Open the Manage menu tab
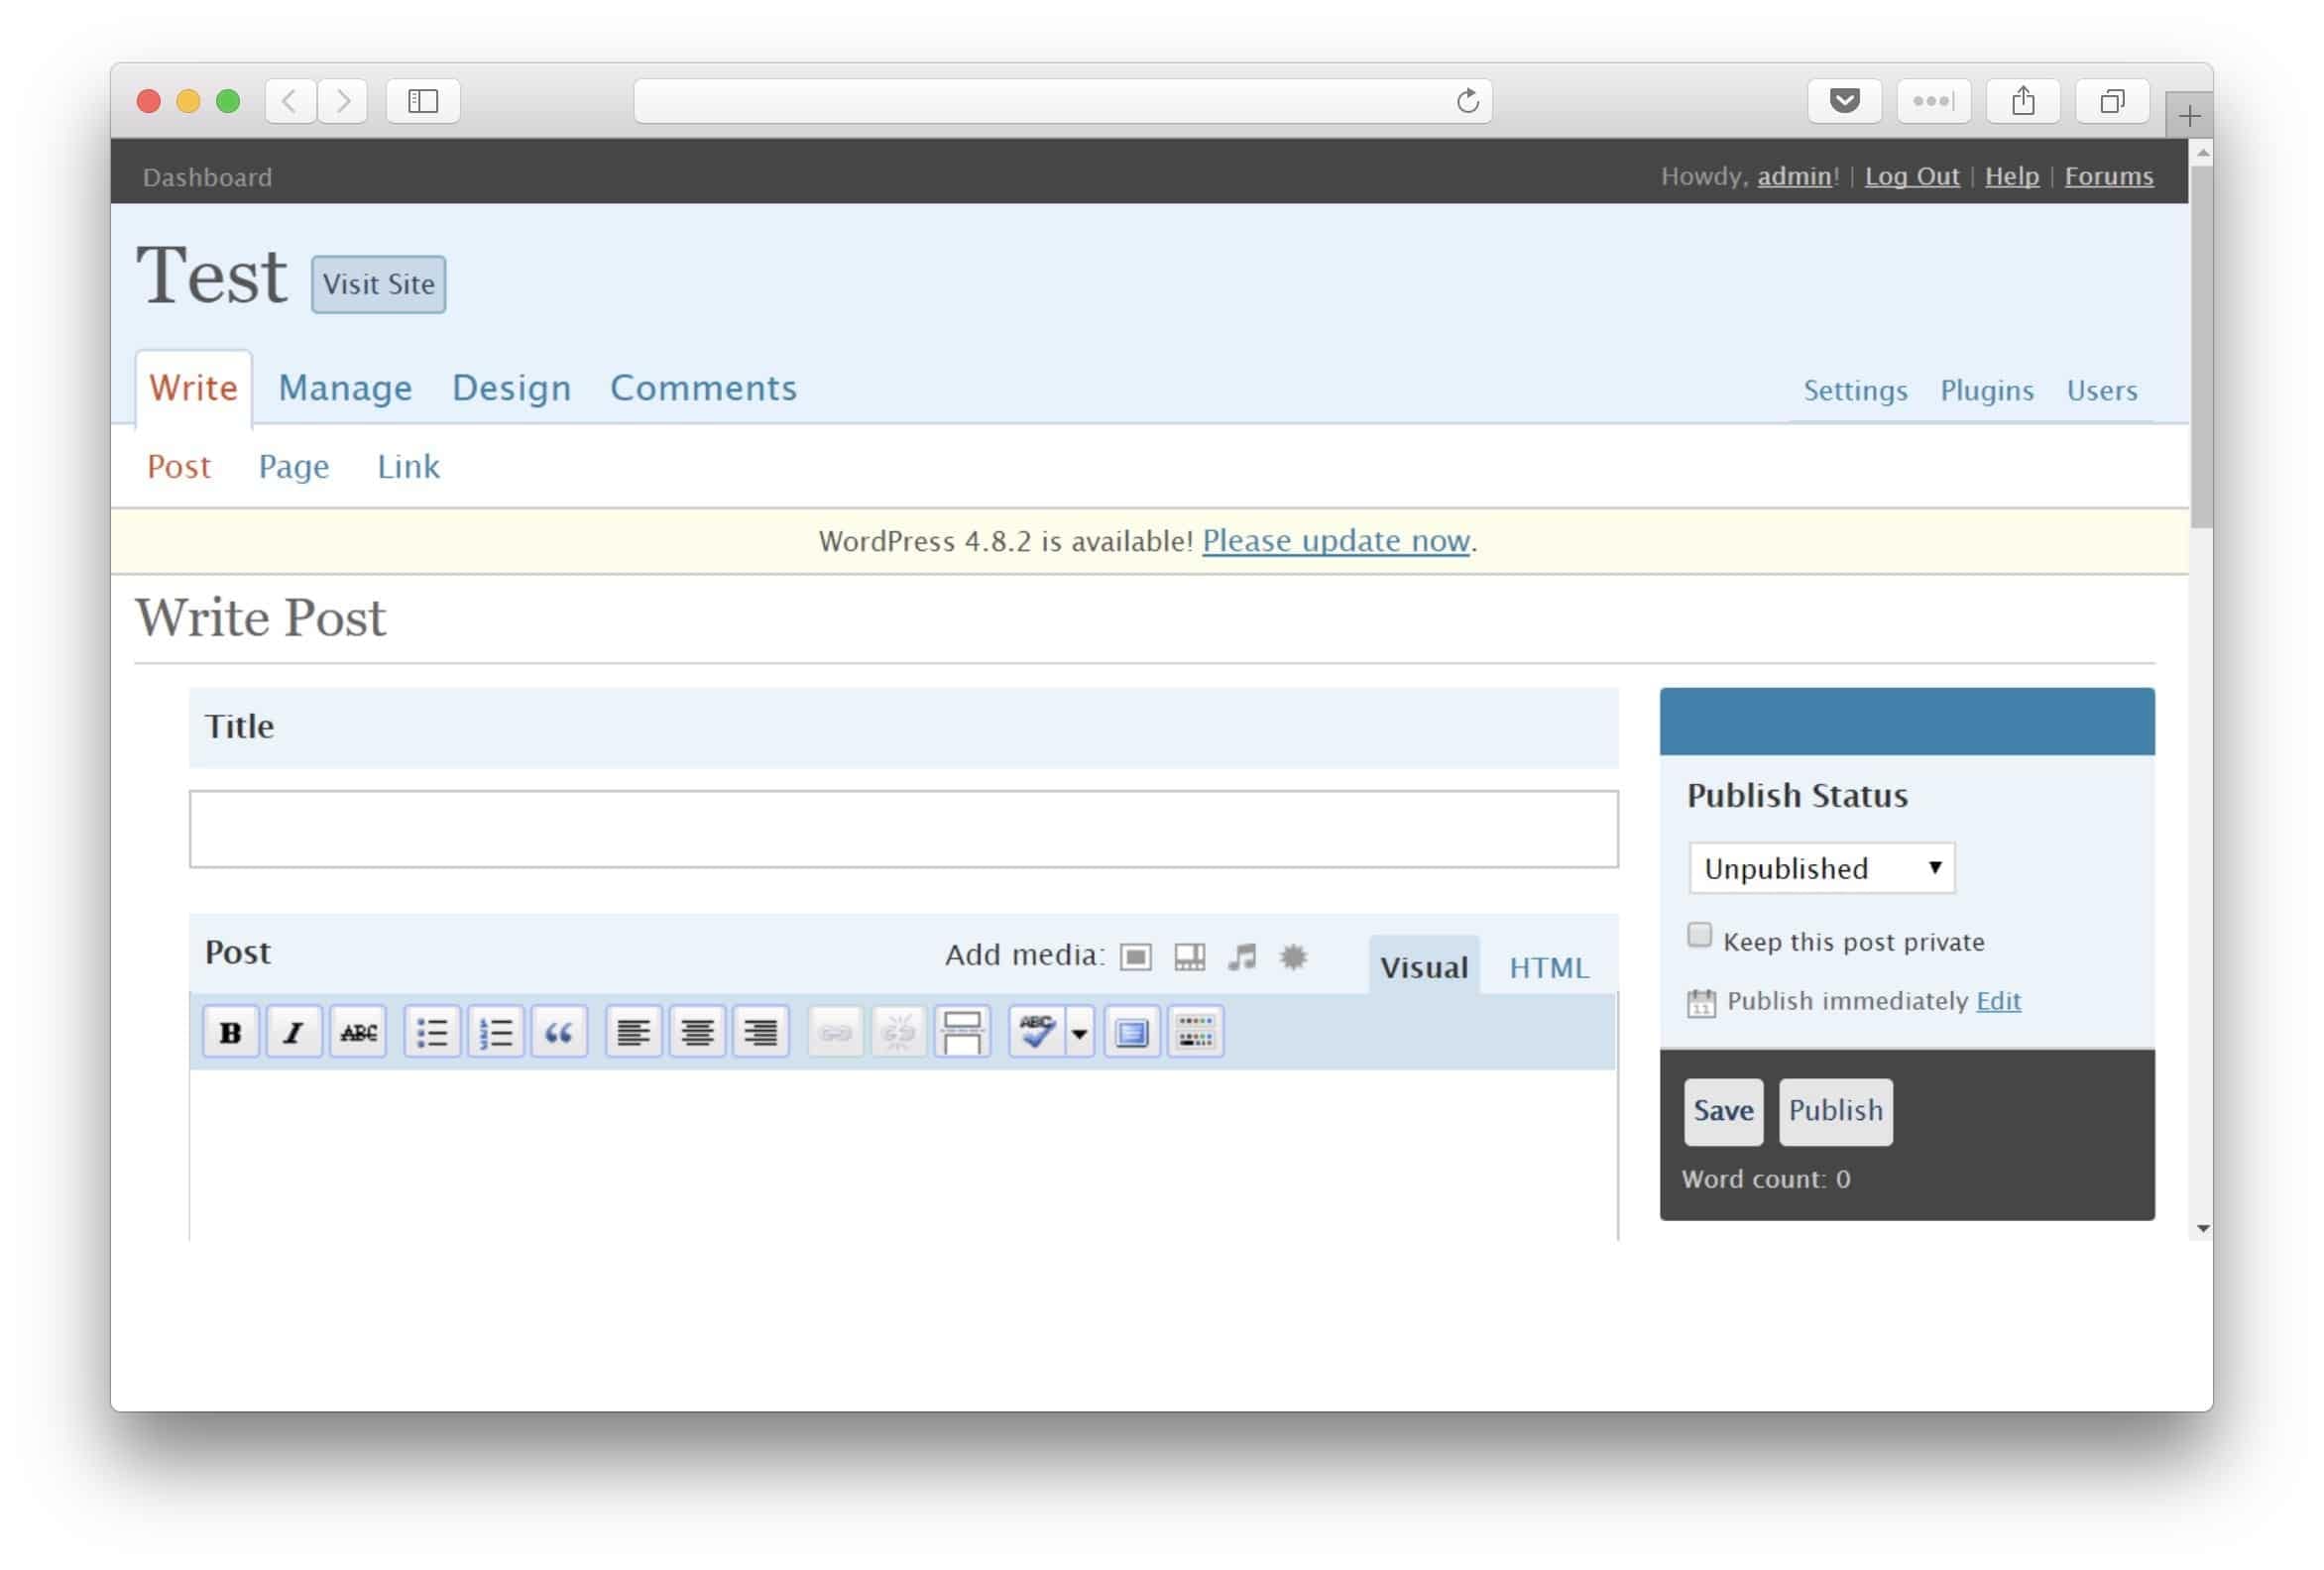Screen dimensions: 2324x1570 pos(345,388)
